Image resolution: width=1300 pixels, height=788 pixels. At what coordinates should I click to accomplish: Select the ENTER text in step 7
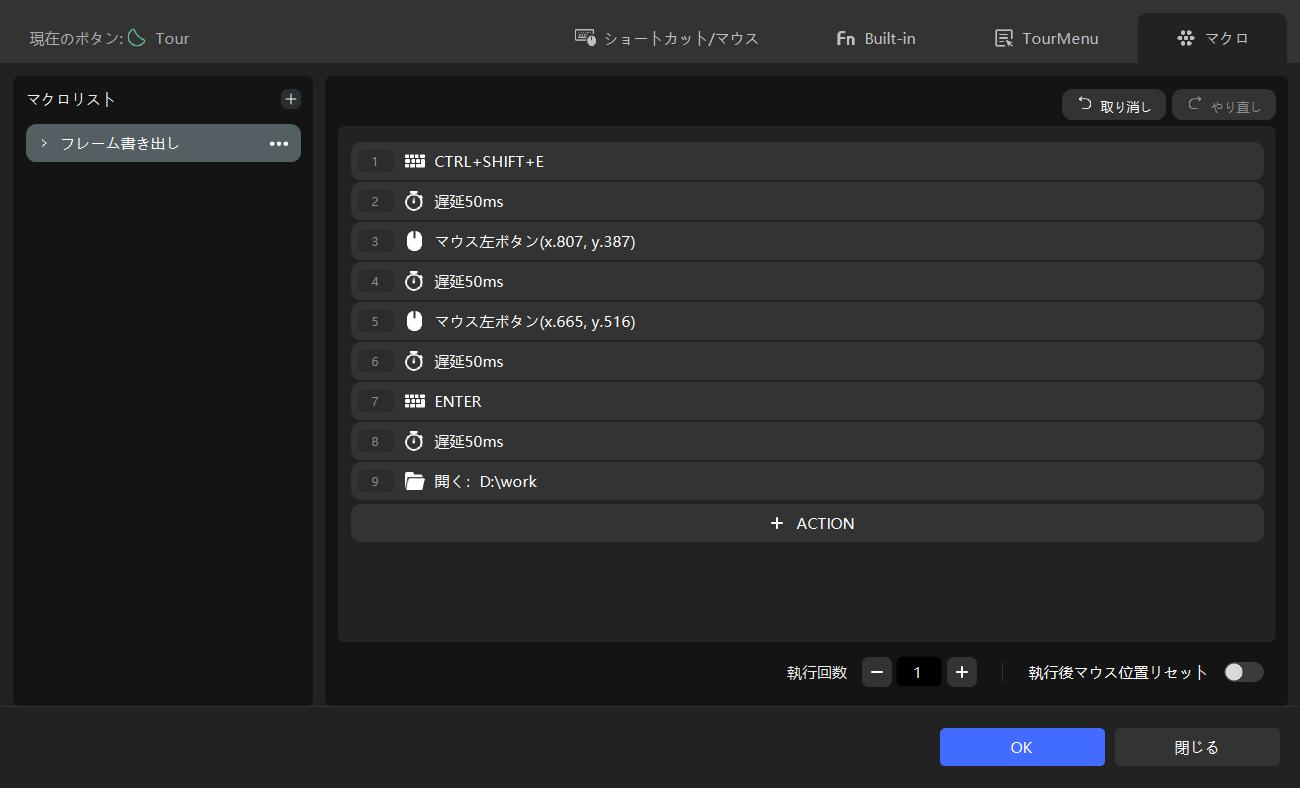(458, 401)
